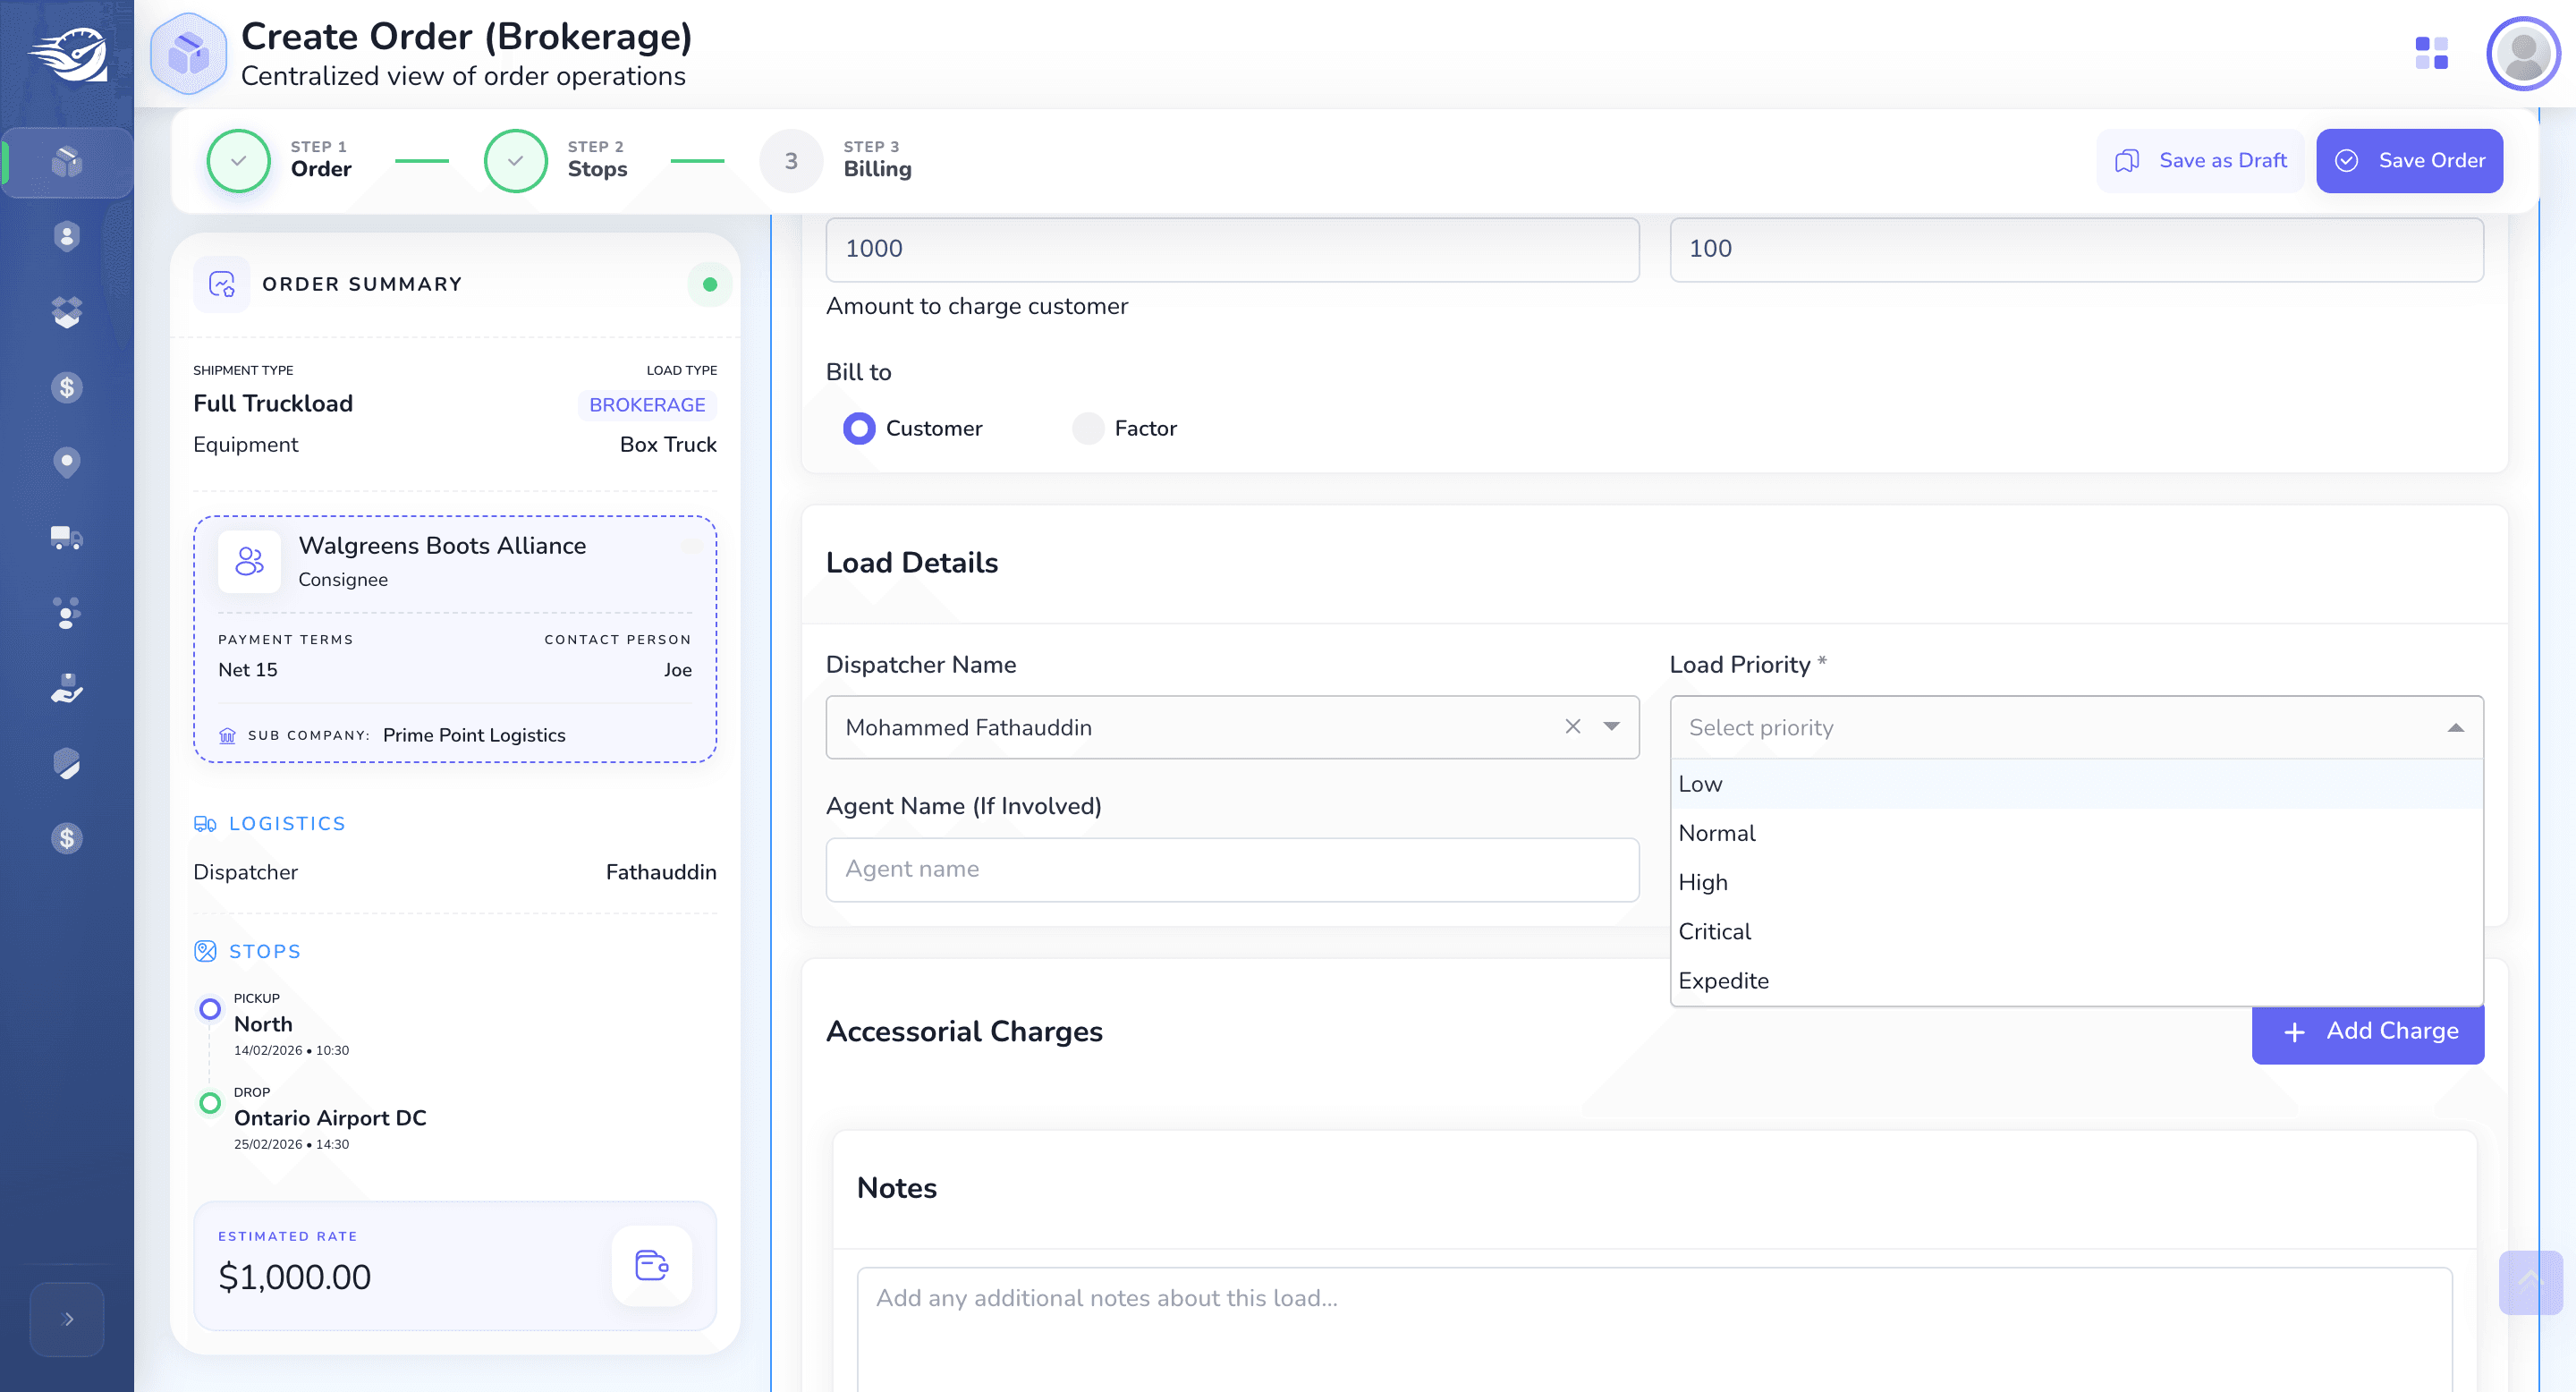Click the bird logo at top of sidebar

pyautogui.click(x=68, y=55)
